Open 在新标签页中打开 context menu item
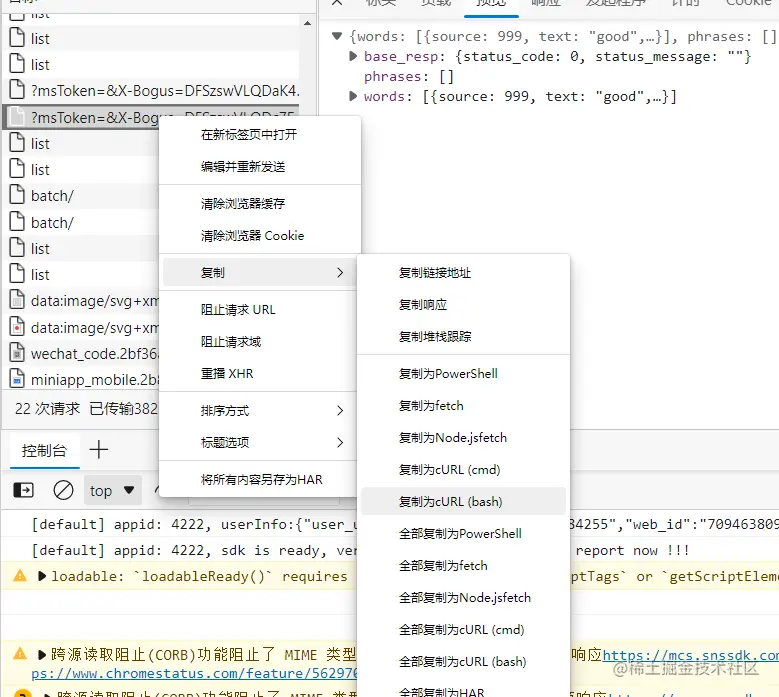This screenshot has width=779, height=697. coord(260,135)
